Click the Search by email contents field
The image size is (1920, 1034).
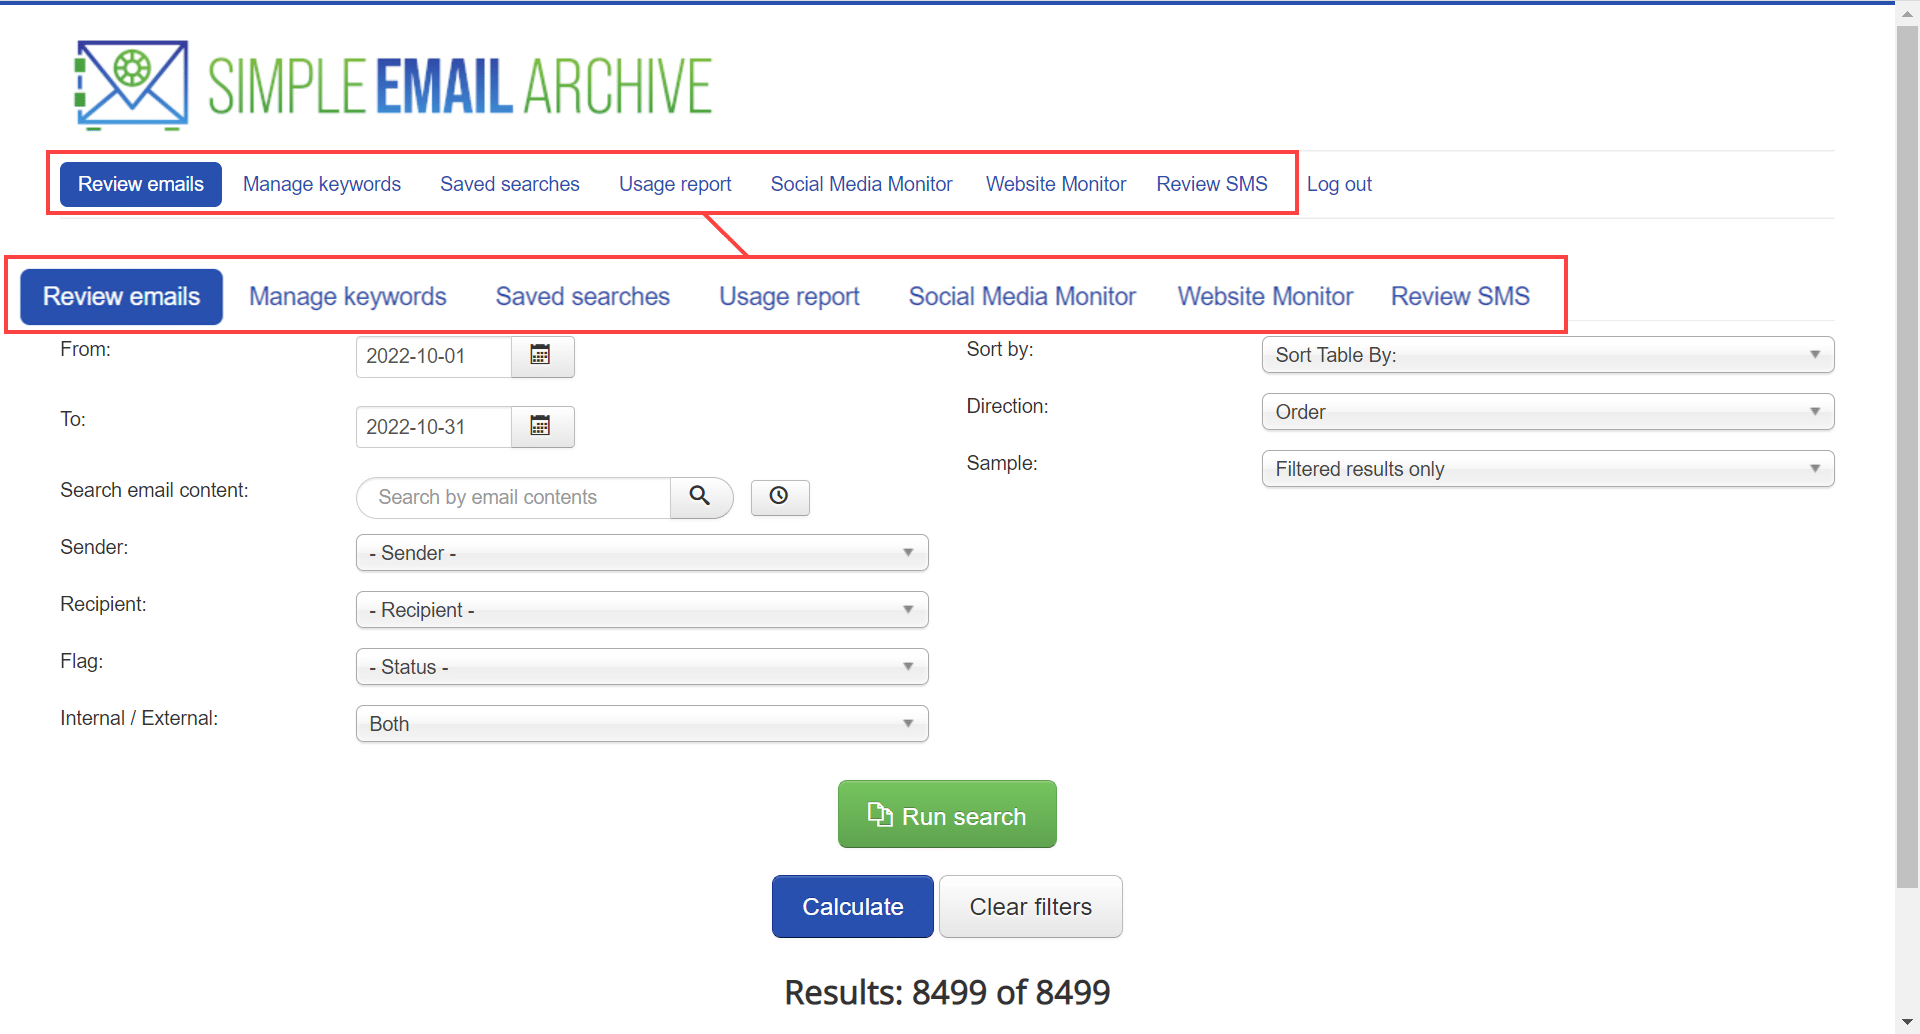pos(514,497)
